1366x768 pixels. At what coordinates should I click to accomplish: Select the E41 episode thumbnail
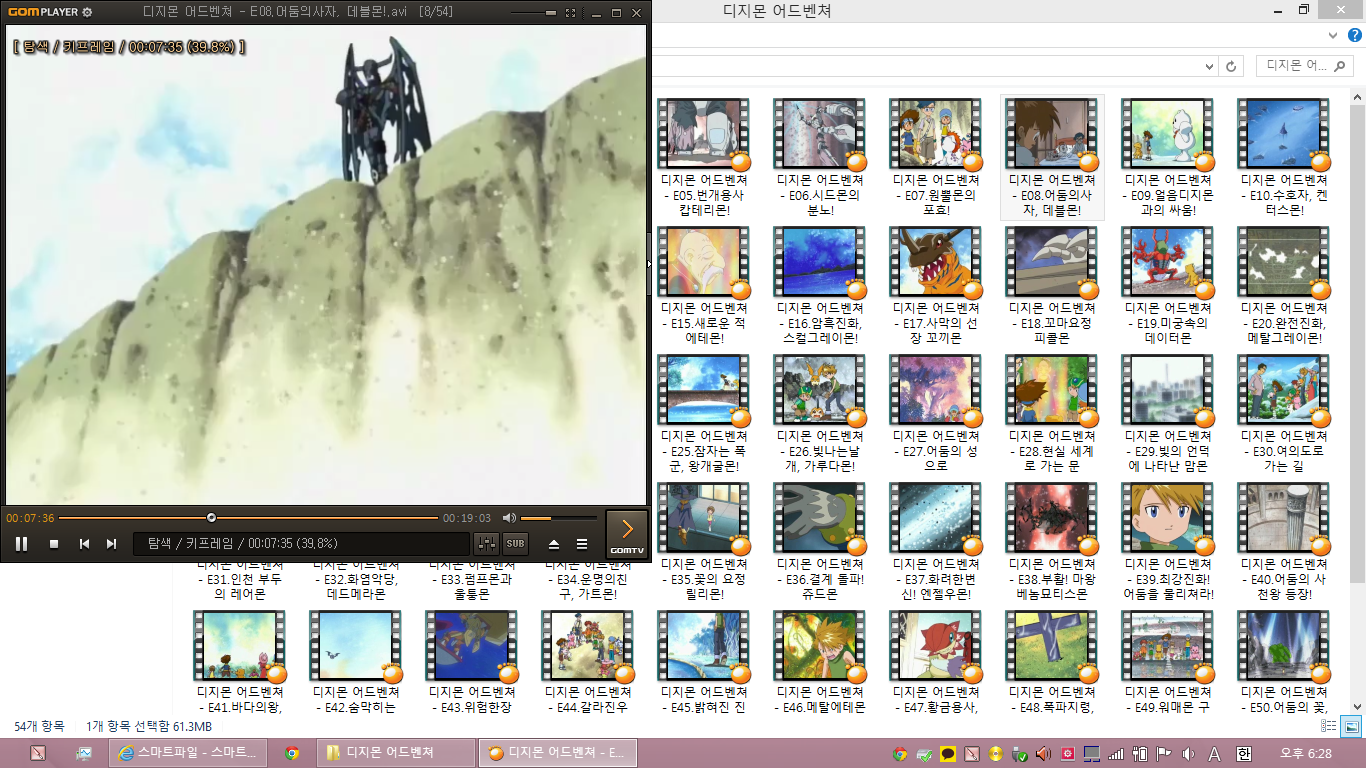point(240,645)
